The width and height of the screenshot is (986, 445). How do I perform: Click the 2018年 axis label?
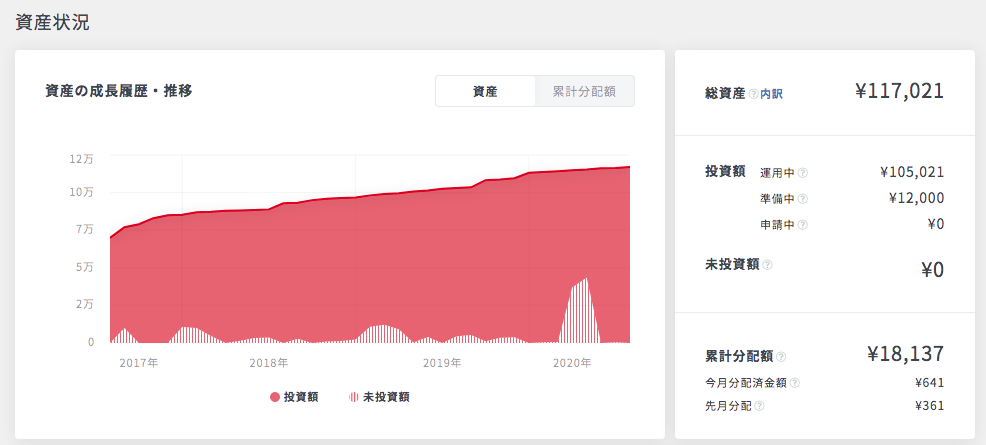(x=269, y=363)
